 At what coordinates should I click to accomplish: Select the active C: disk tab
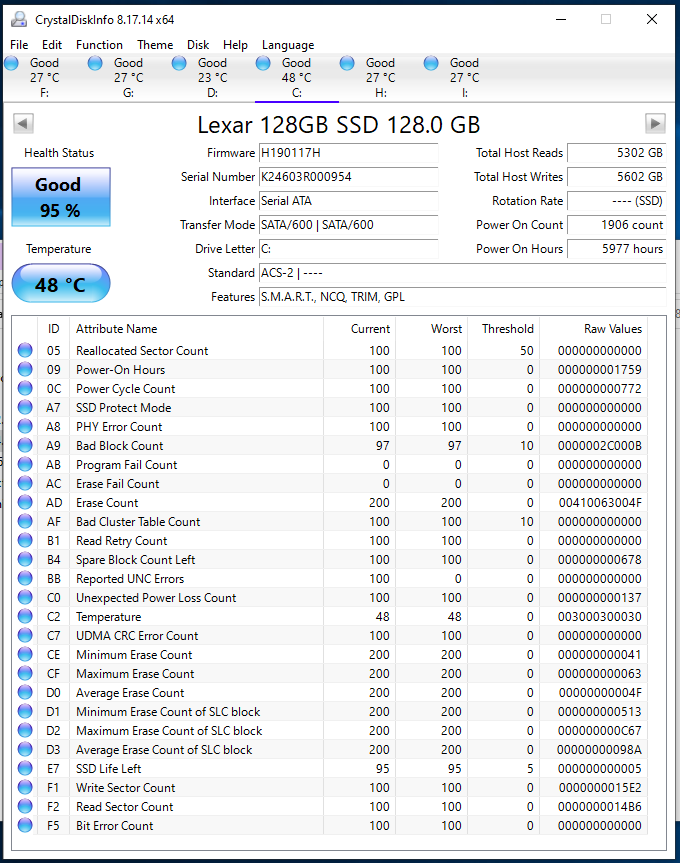point(297,78)
